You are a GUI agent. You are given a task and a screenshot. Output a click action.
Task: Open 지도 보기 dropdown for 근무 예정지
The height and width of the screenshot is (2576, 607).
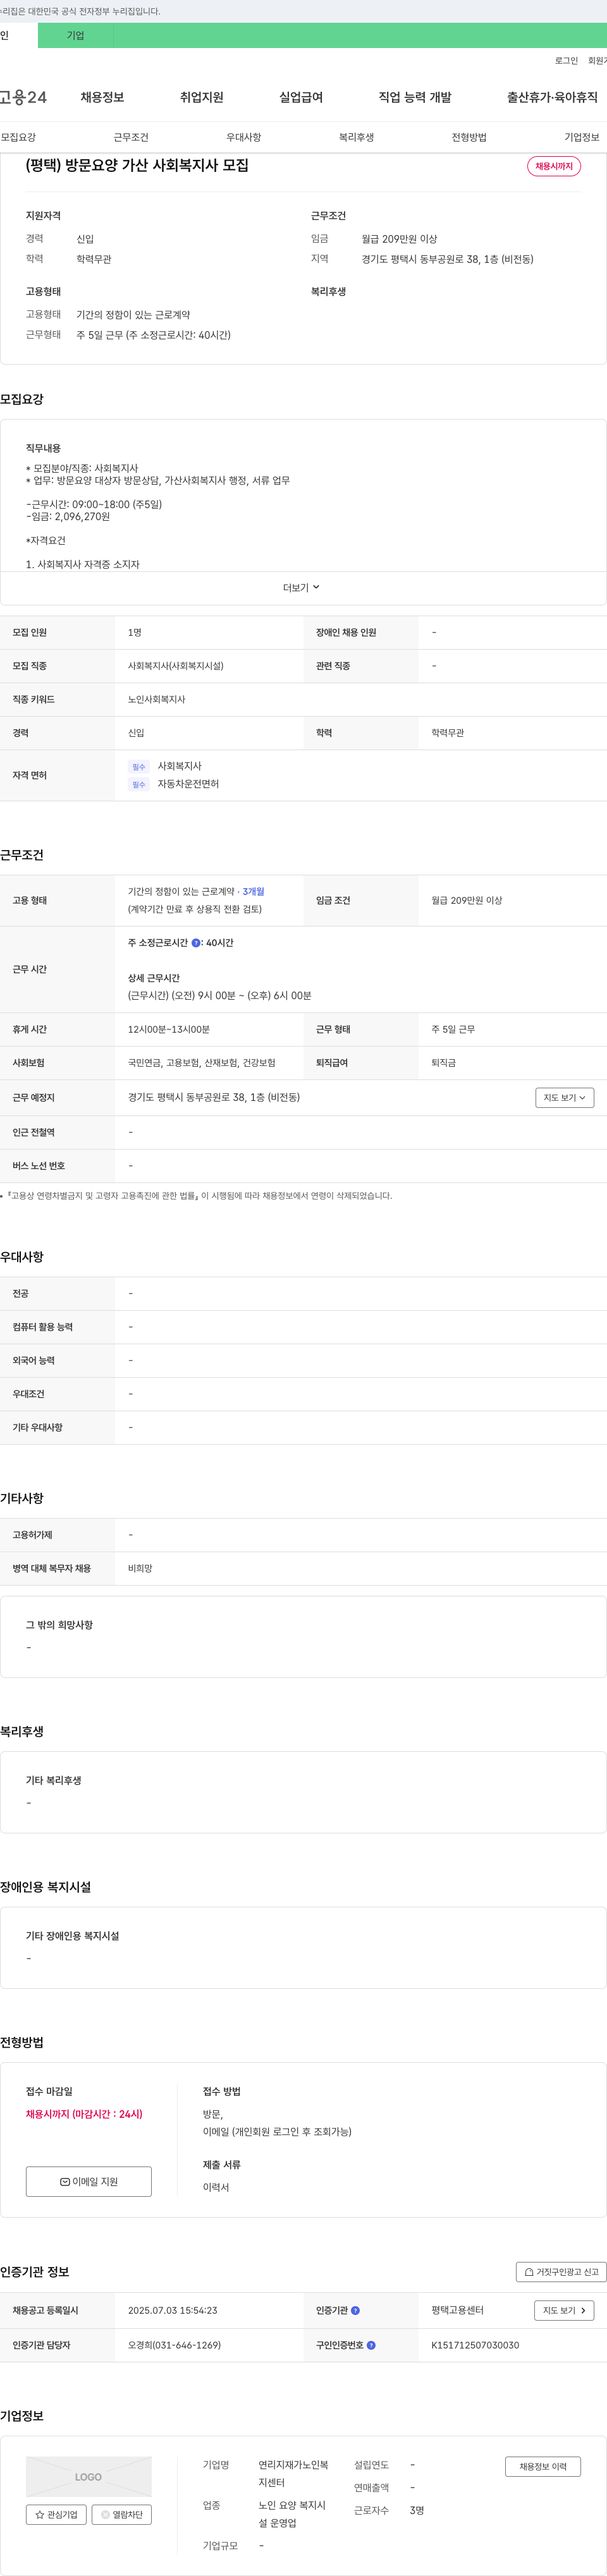point(565,1098)
